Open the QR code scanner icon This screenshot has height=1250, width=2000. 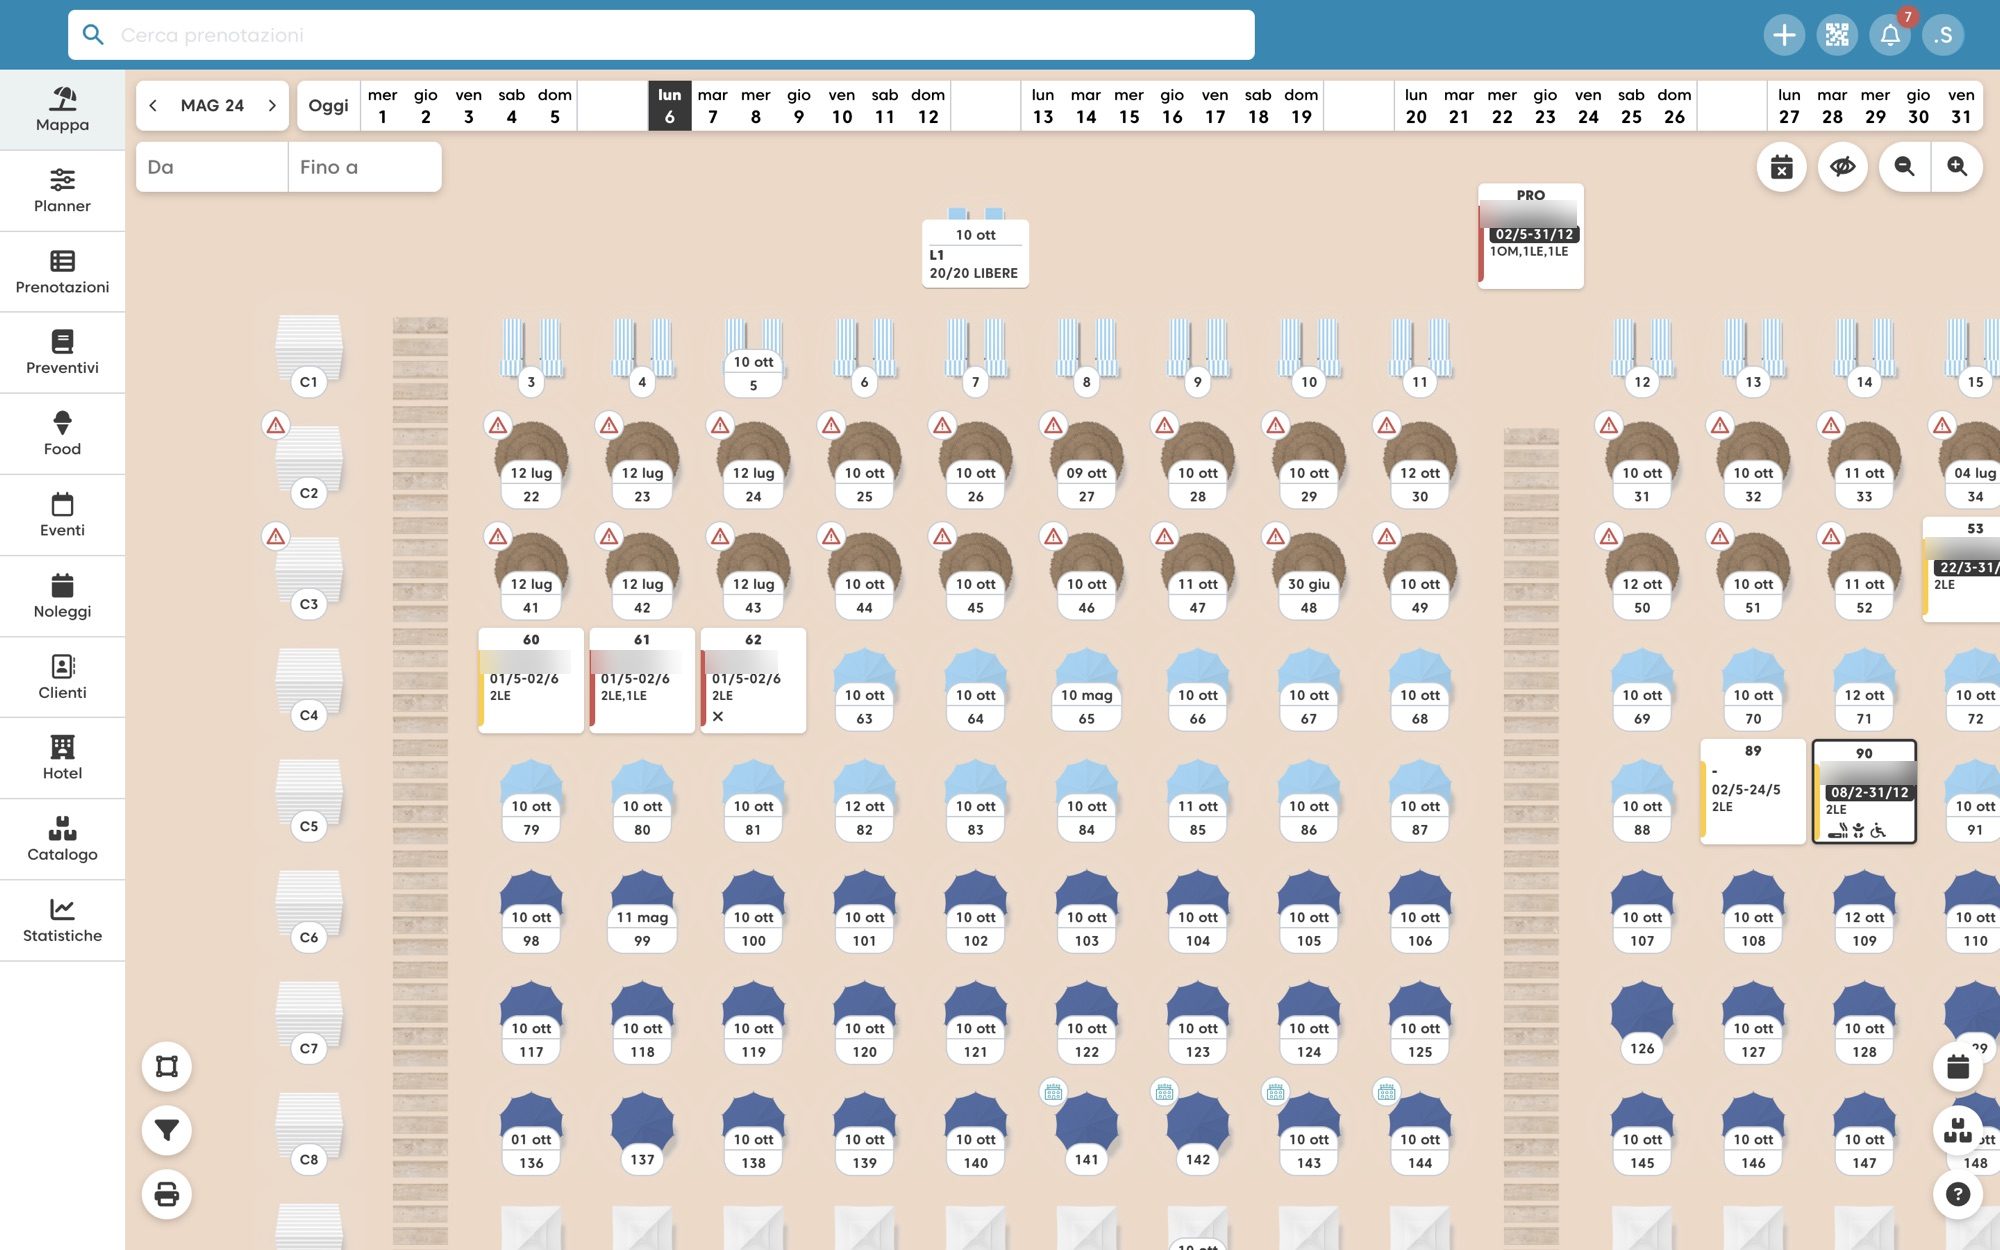tap(1837, 35)
